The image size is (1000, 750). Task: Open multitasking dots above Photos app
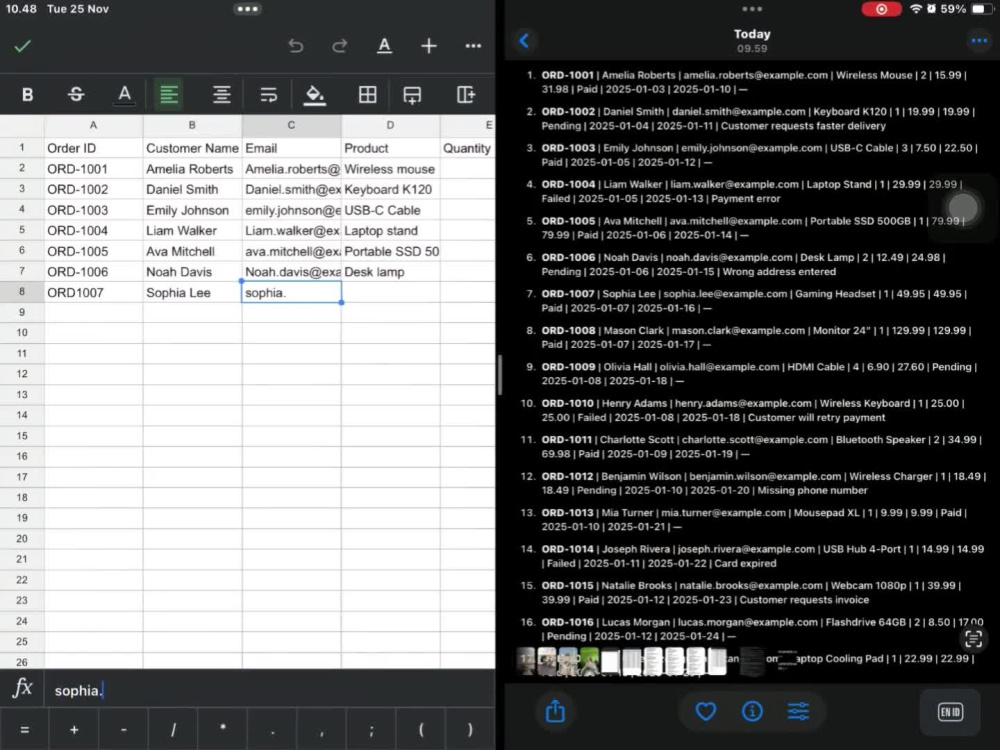coord(752,9)
